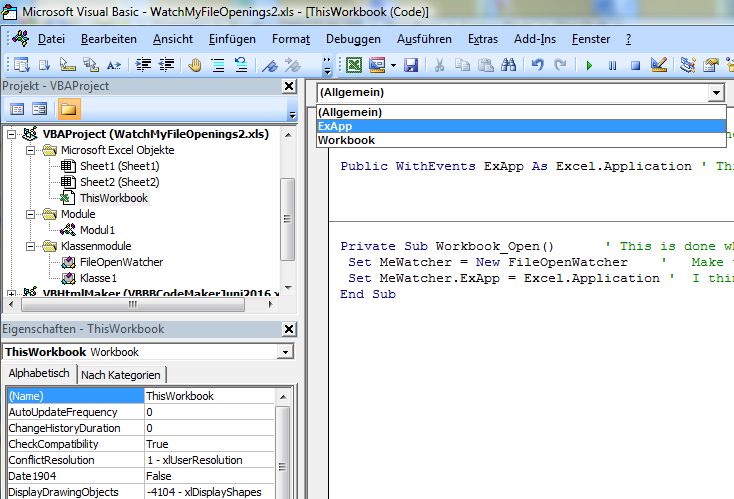
Task: Toggle bookmark with the flag icon
Action: 270,65
